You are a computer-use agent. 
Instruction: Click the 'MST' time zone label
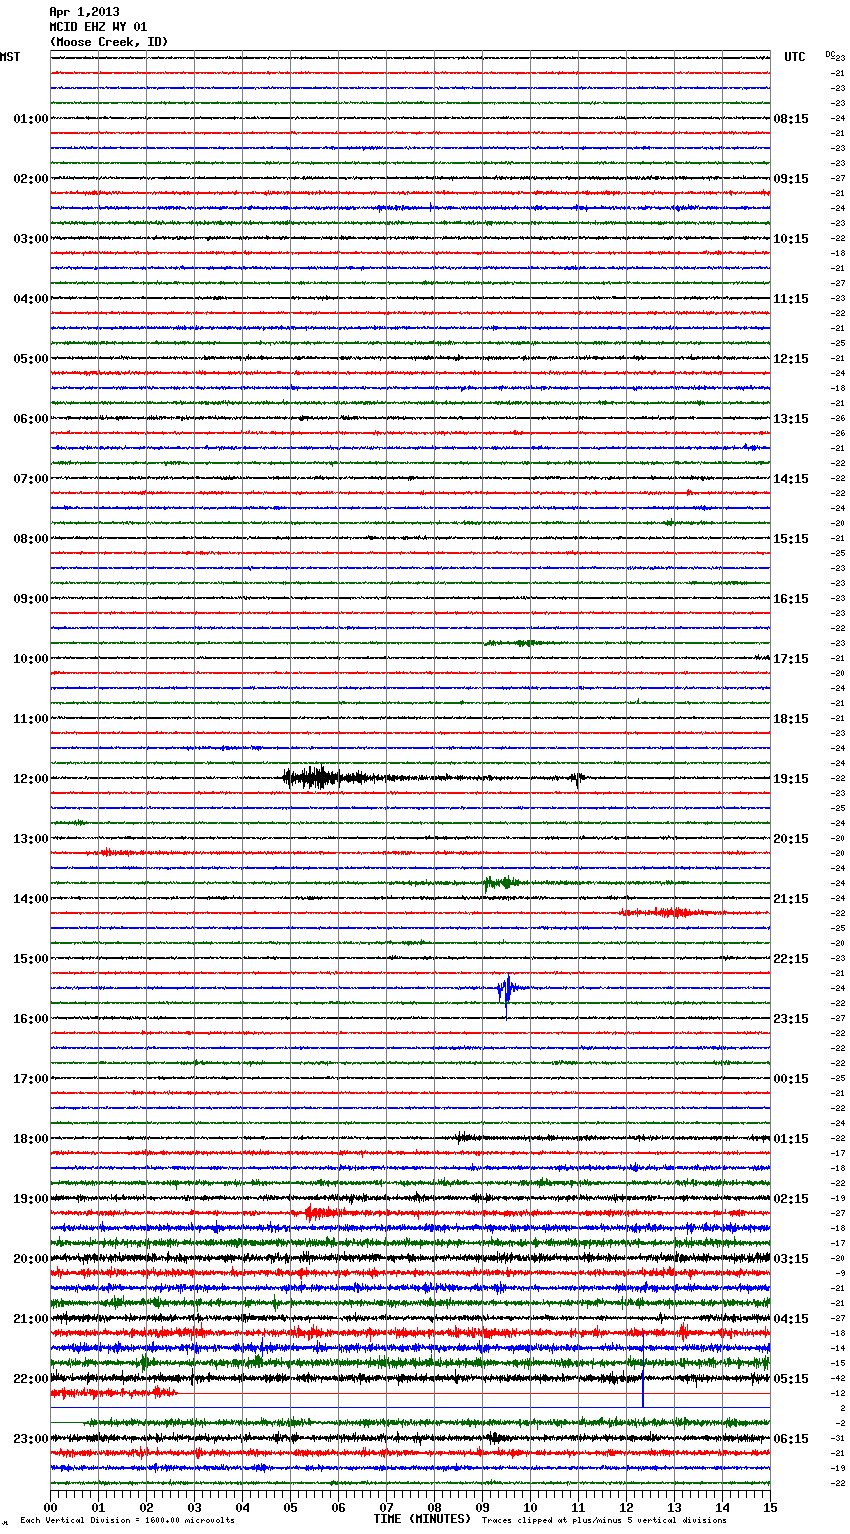(10, 57)
